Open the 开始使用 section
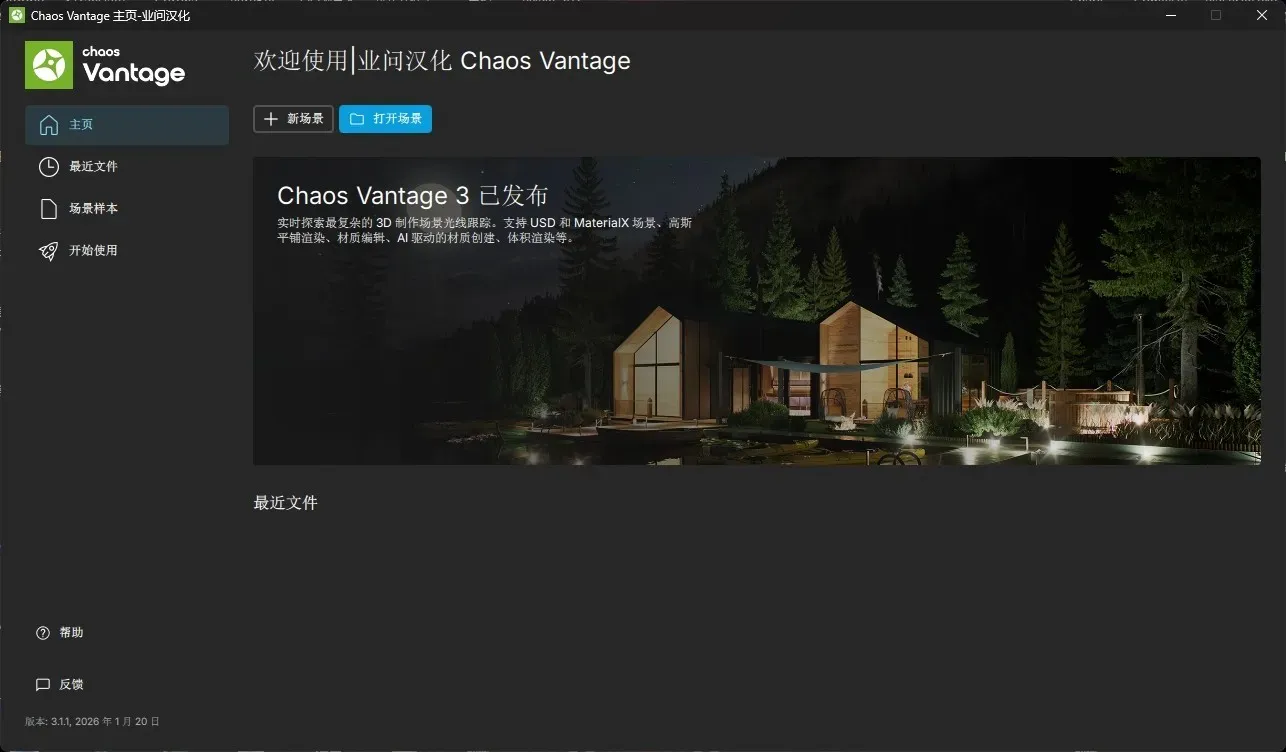This screenshot has height=752, width=1286. tap(127, 251)
